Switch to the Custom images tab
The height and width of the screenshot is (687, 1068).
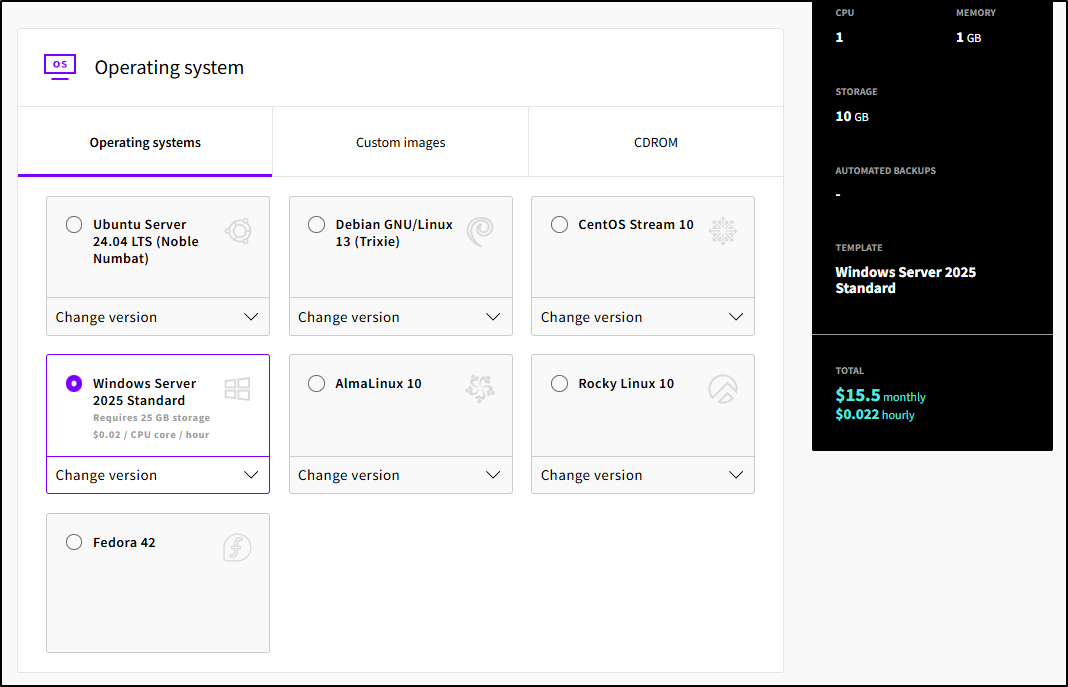pyautogui.click(x=400, y=142)
